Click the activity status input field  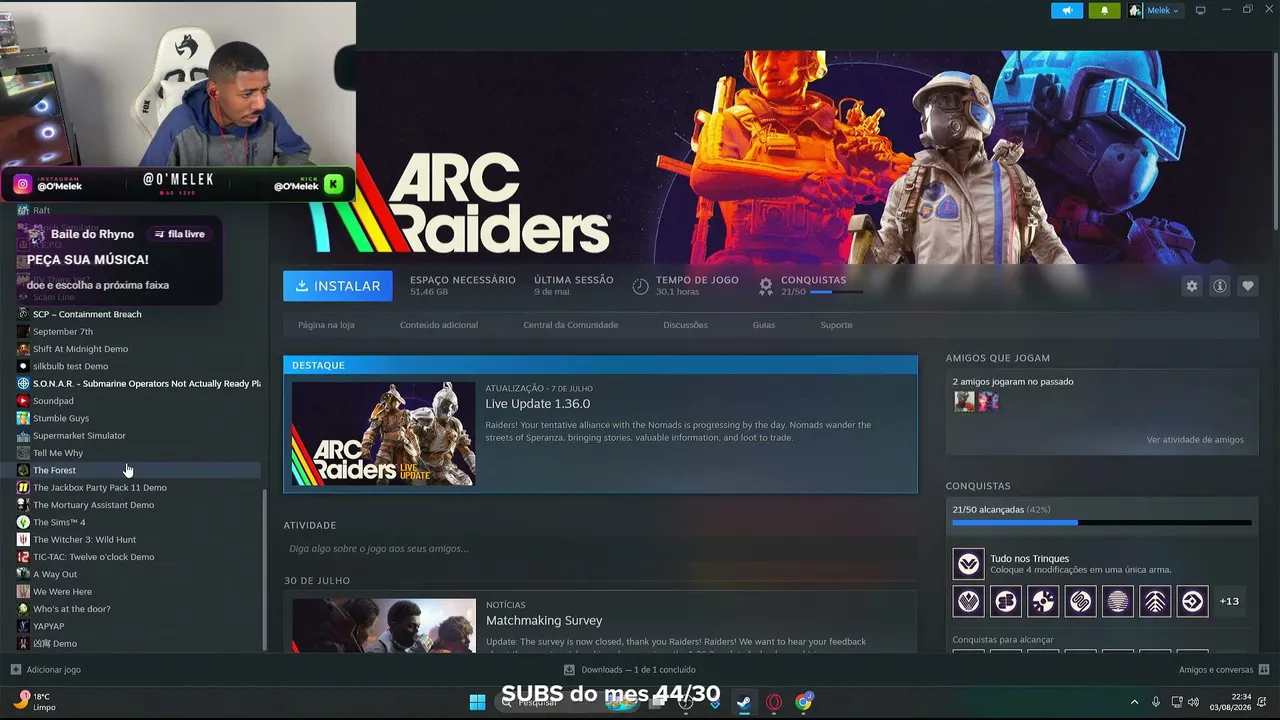coord(600,548)
